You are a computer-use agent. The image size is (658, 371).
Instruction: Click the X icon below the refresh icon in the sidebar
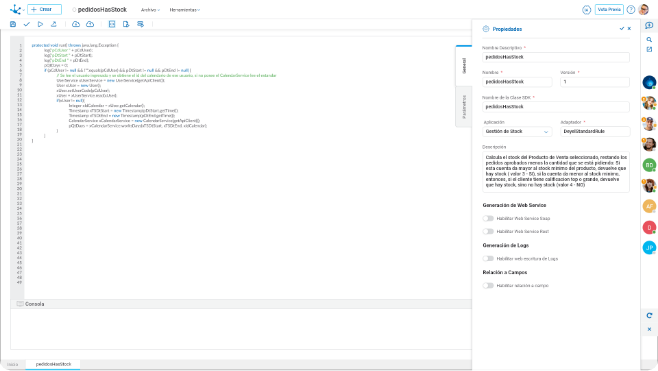(x=649, y=329)
